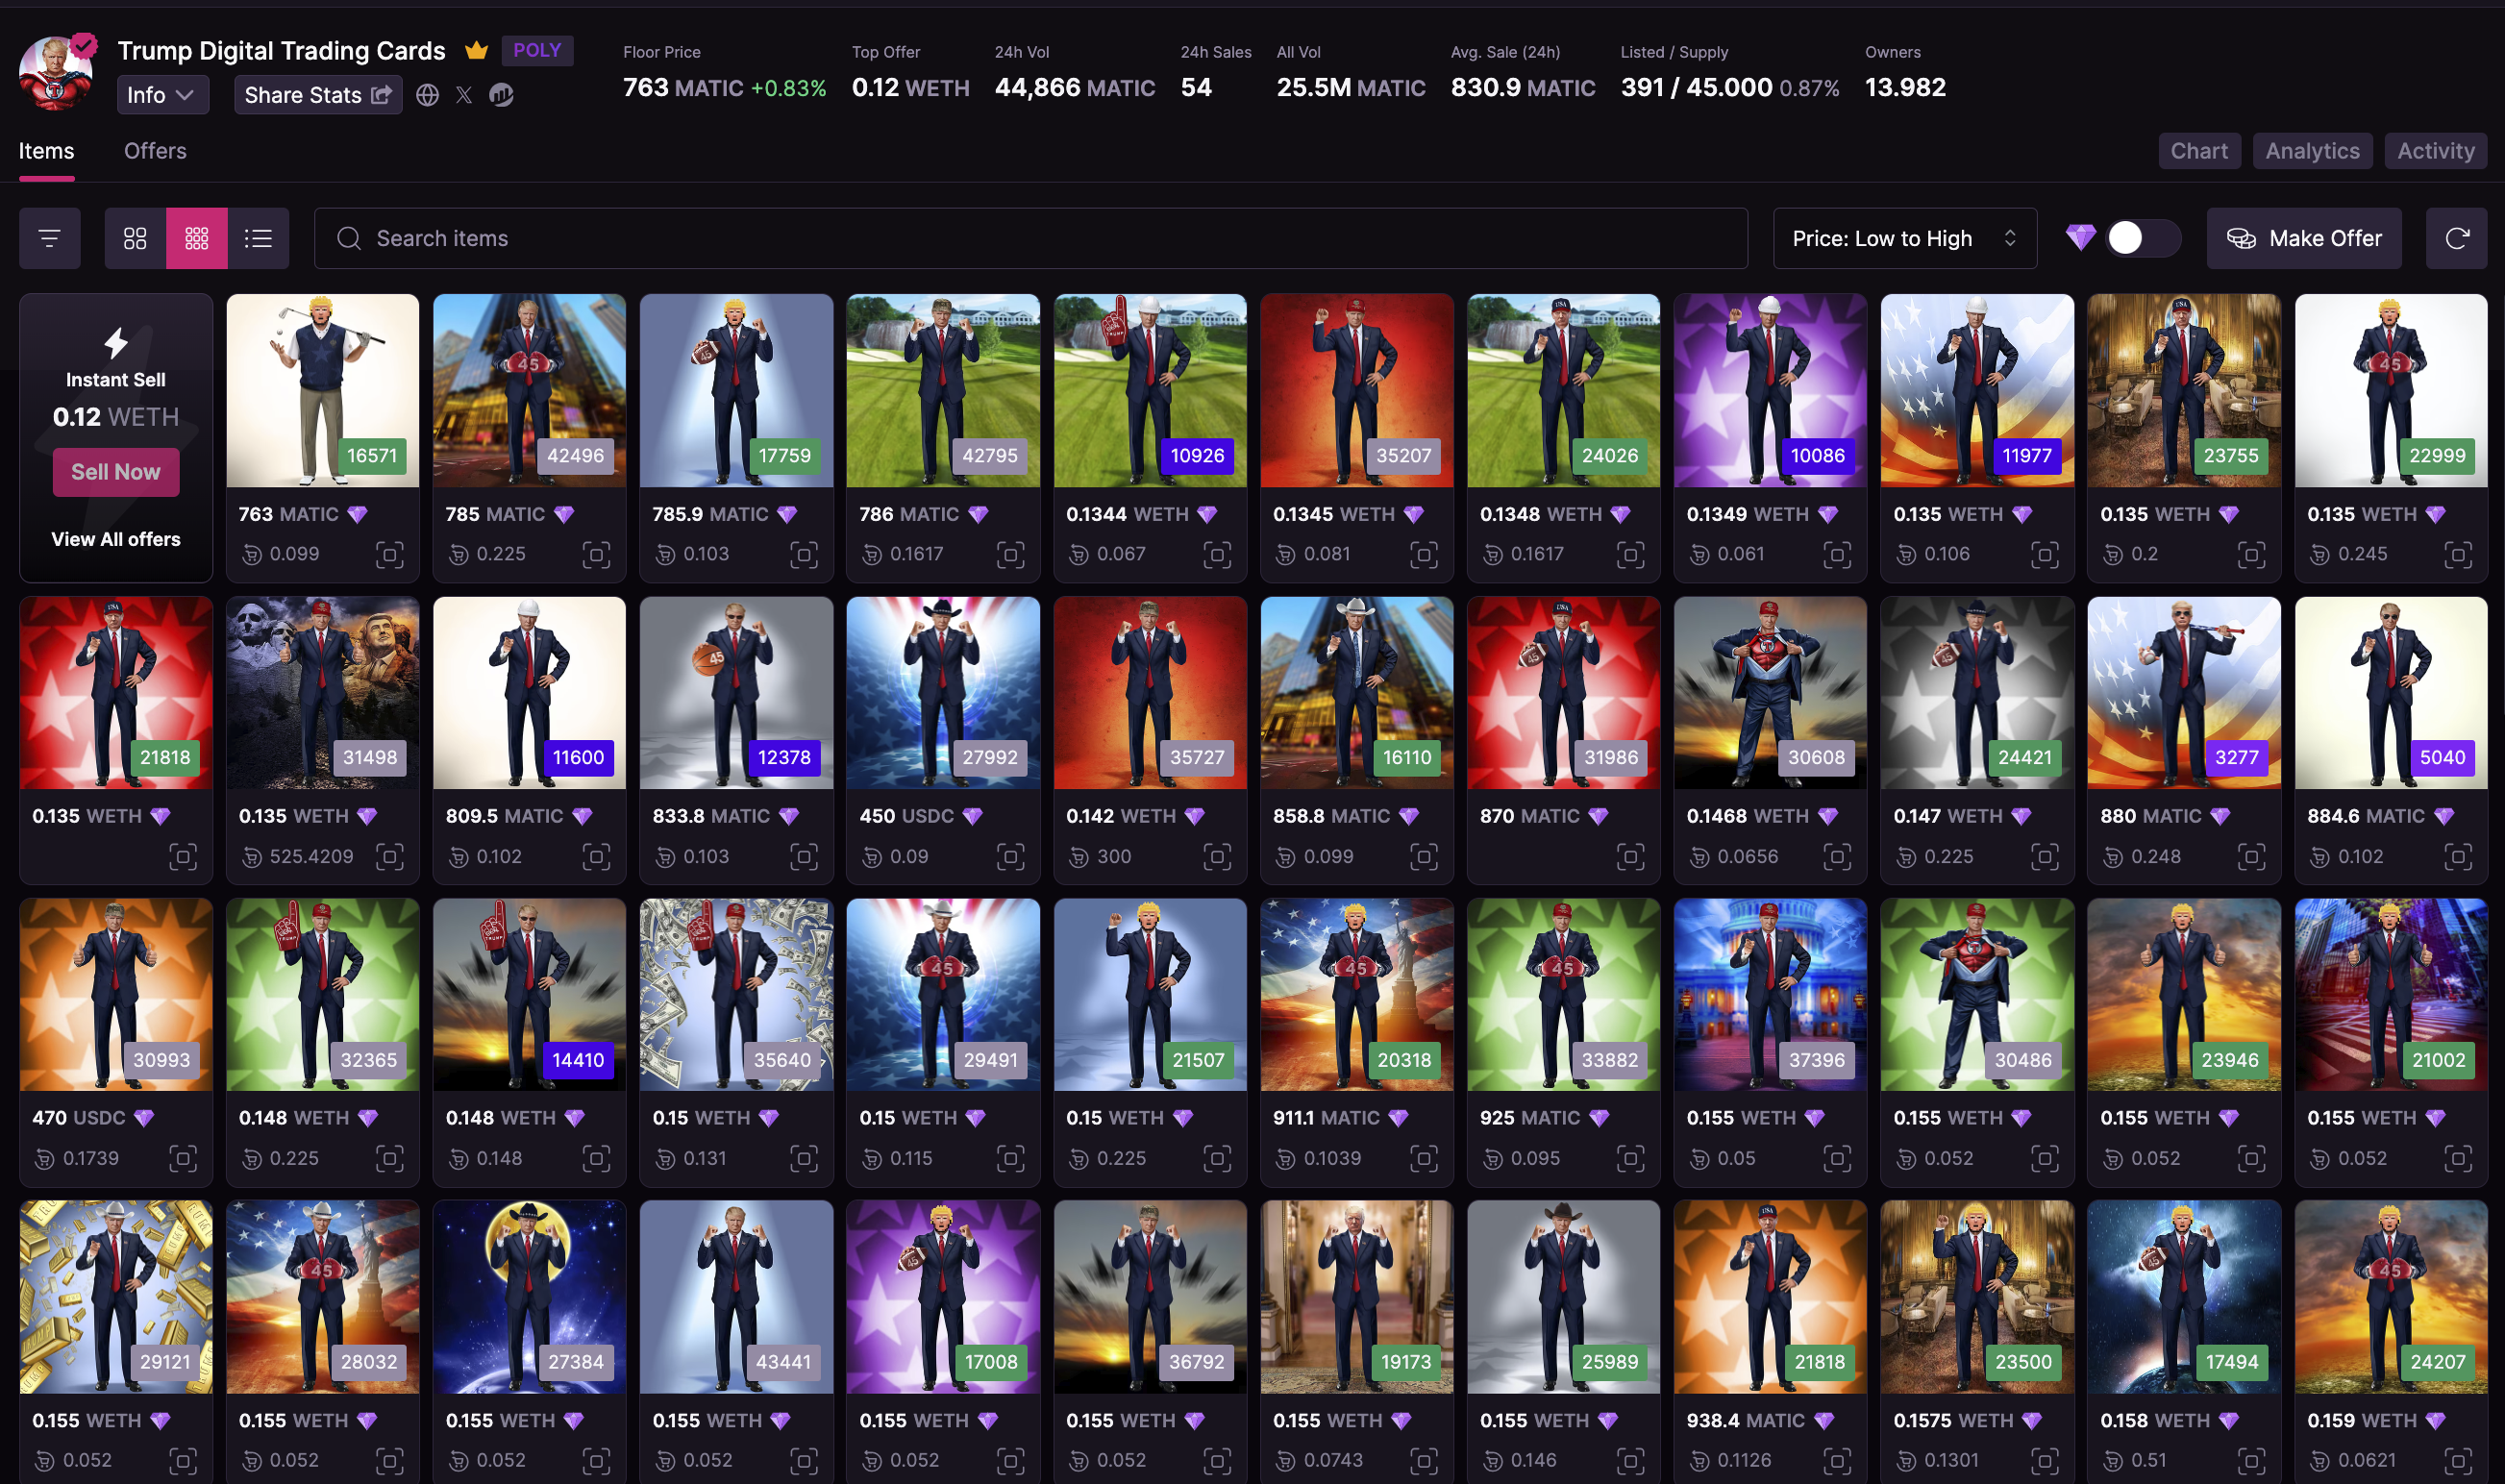Image resolution: width=2505 pixels, height=1484 pixels.
Task: Open the full moon cowboy card 27384
Action: click(529, 1297)
